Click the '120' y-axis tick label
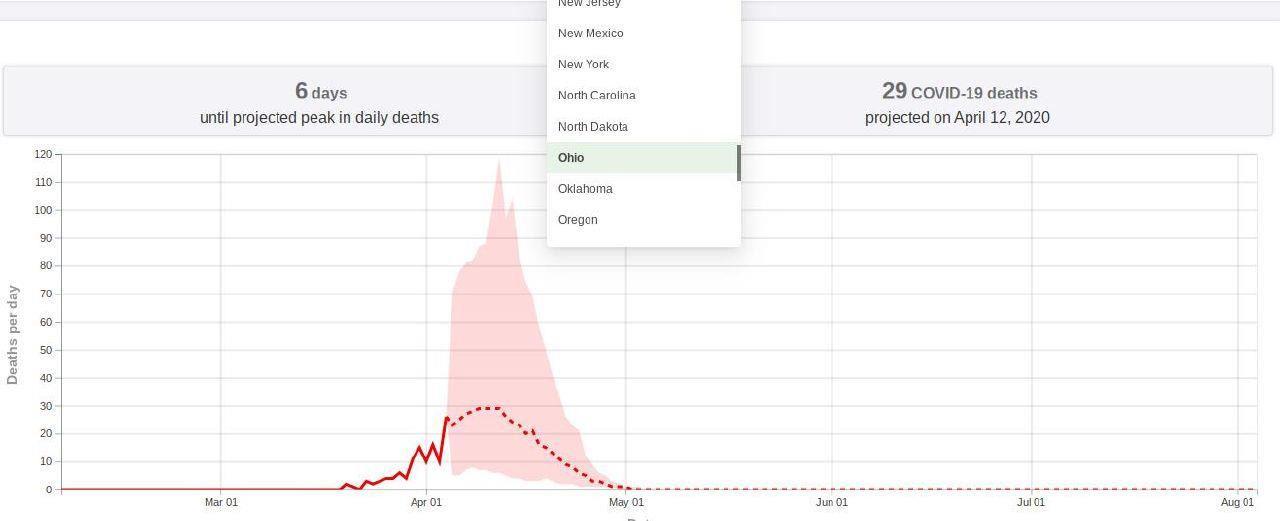 click(x=42, y=154)
